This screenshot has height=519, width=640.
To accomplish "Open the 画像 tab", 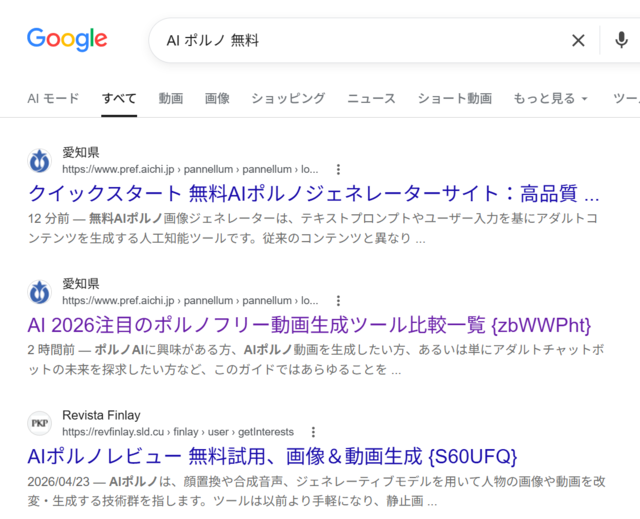I will click(217, 98).
